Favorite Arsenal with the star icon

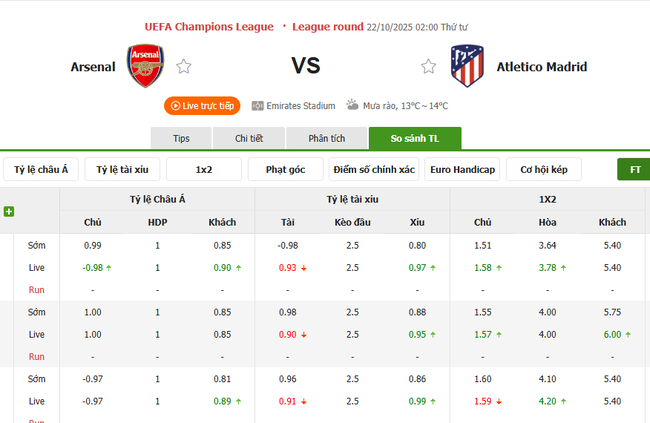click(x=184, y=67)
